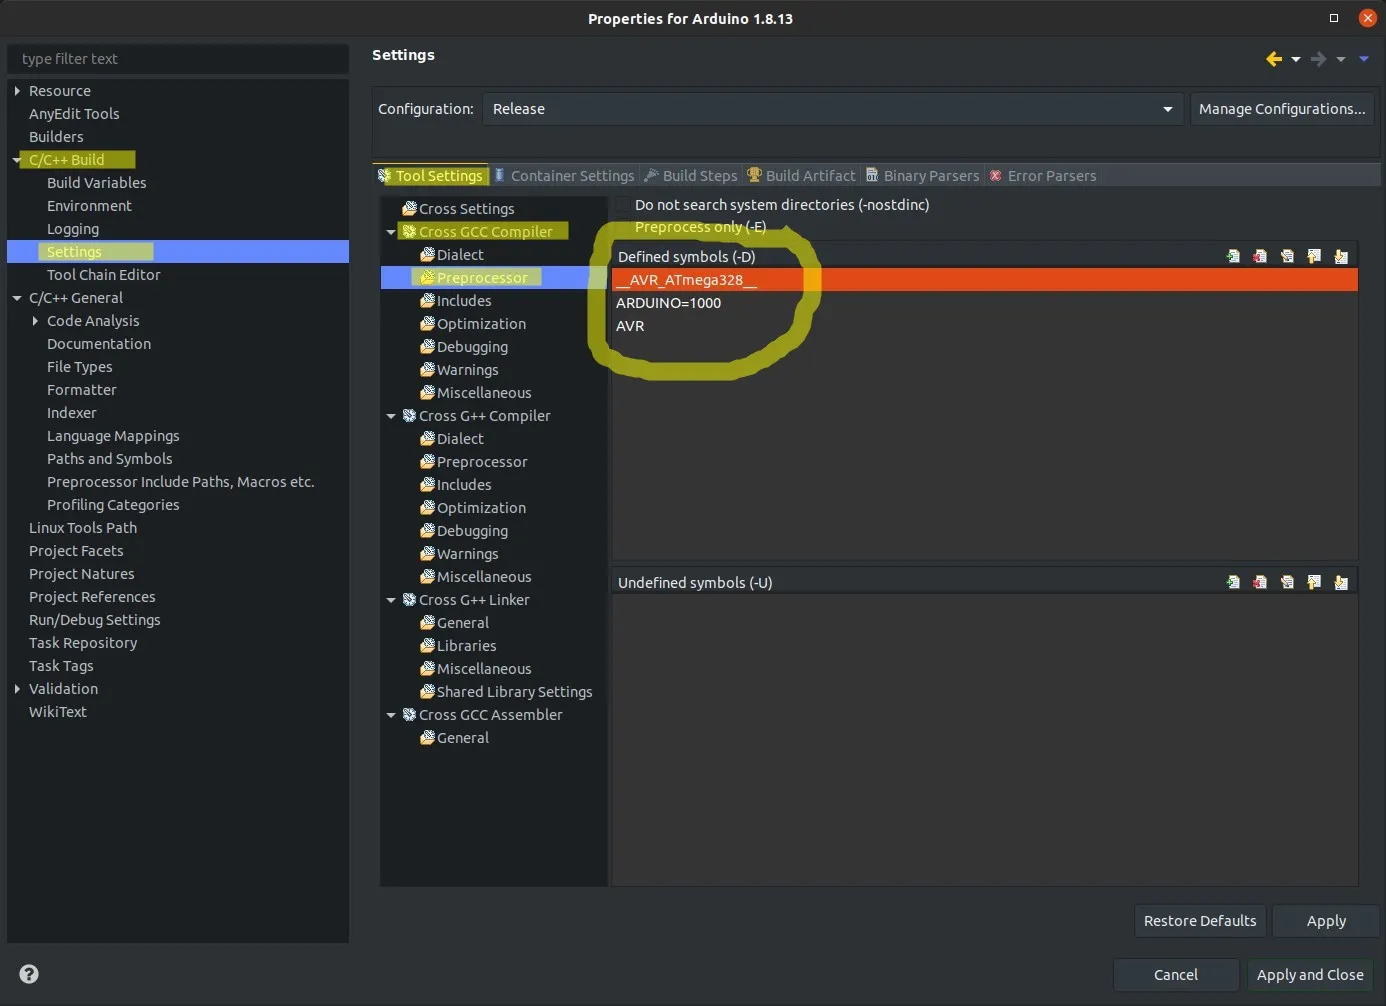Select Dialect under Cross GCC Compiler
Viewport: 1386px width, 1006px height.
(x=452, y=255)
